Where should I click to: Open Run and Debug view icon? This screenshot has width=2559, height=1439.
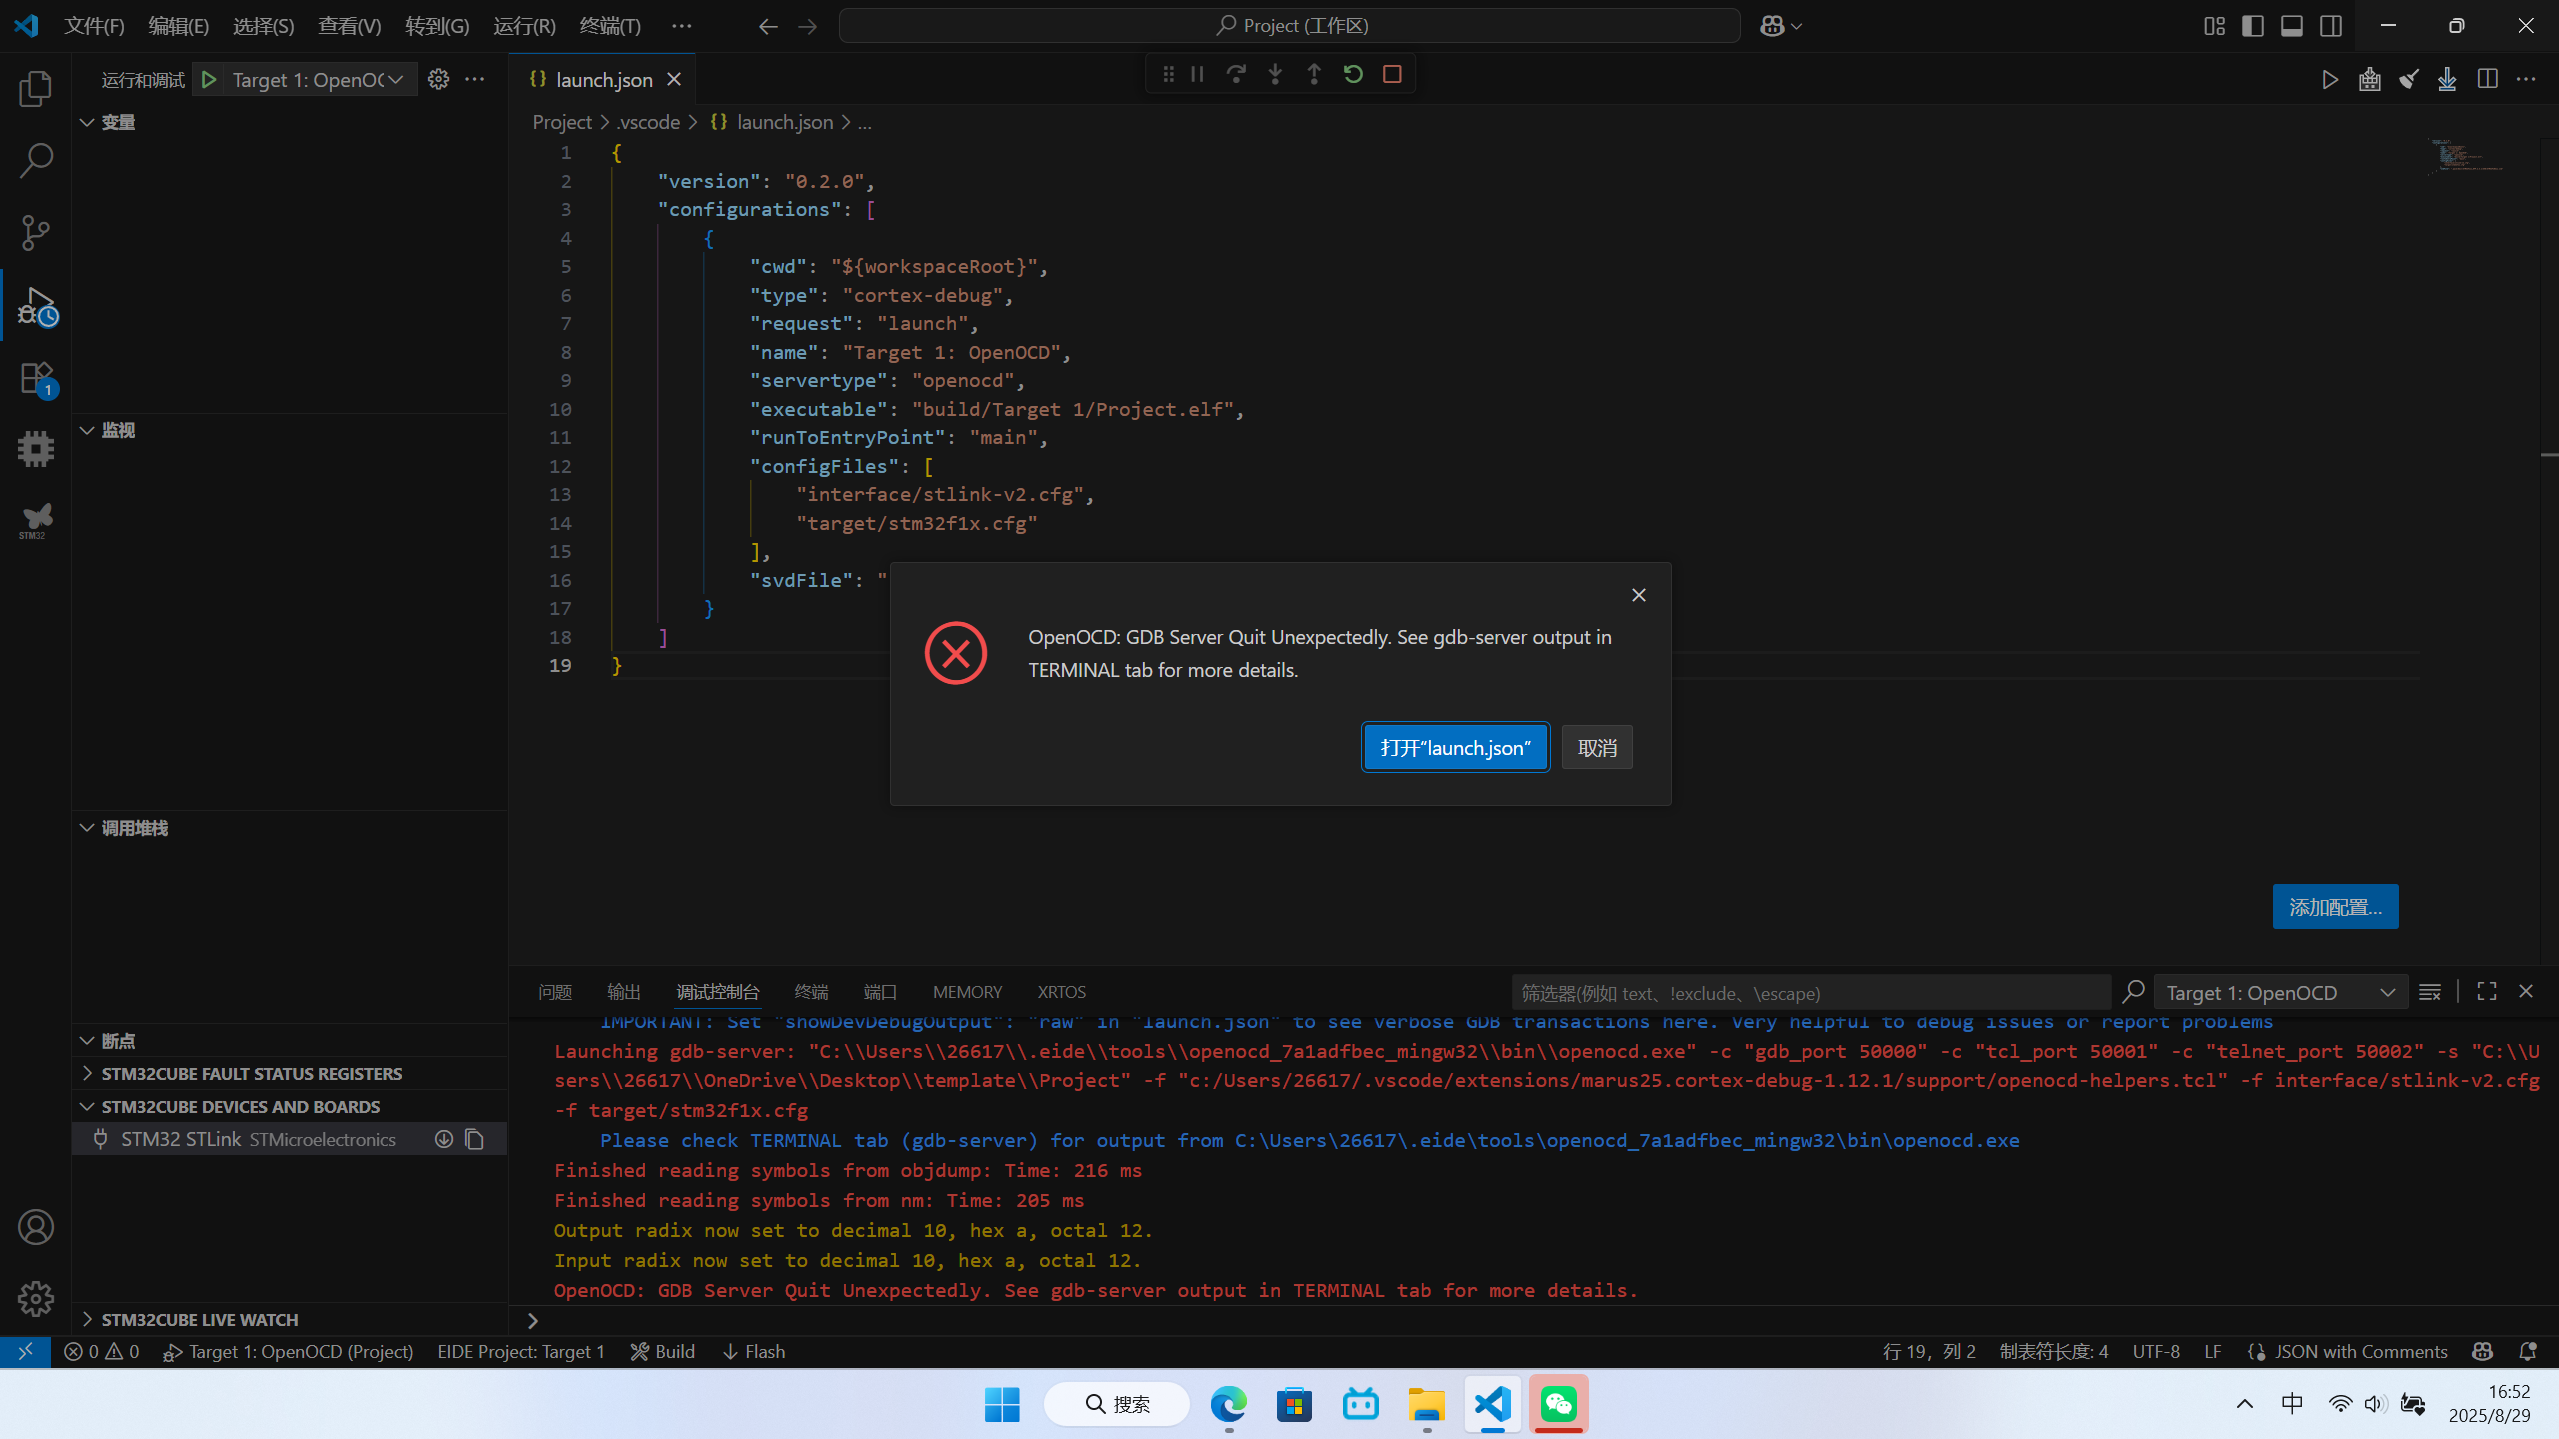point(36,306)
